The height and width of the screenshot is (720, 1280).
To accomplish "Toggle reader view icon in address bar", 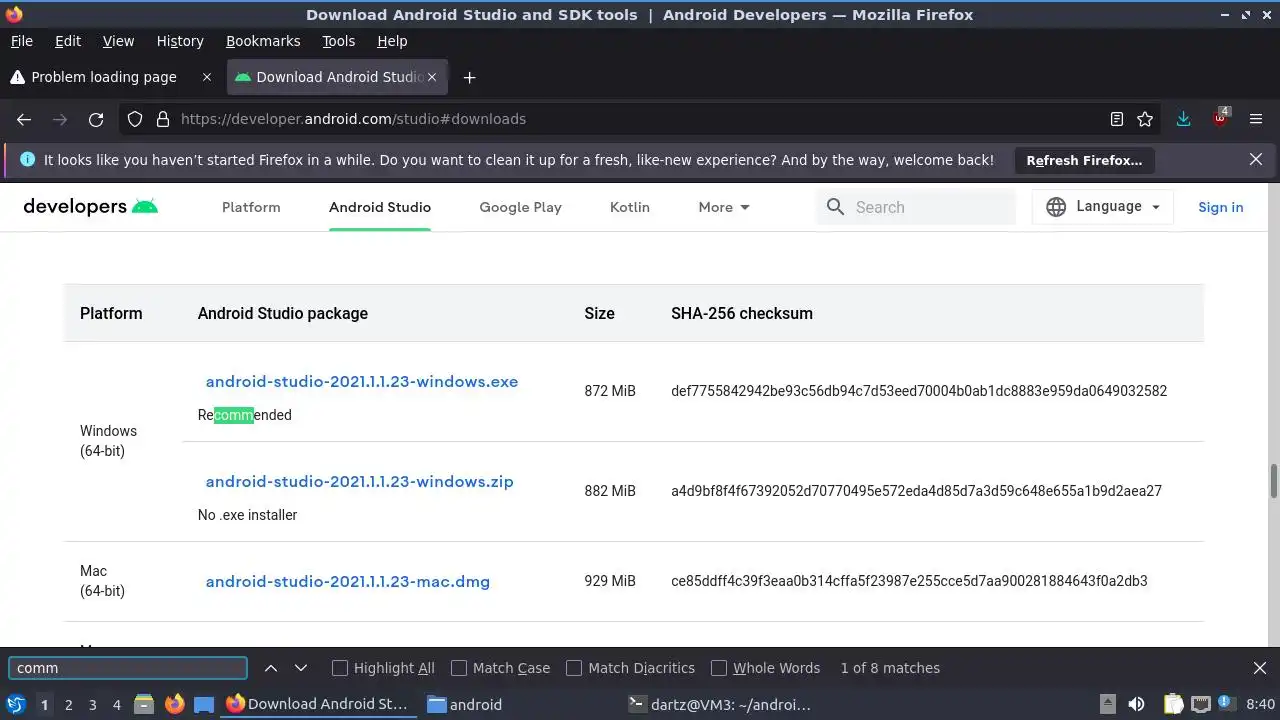I will pos(1117,119).
